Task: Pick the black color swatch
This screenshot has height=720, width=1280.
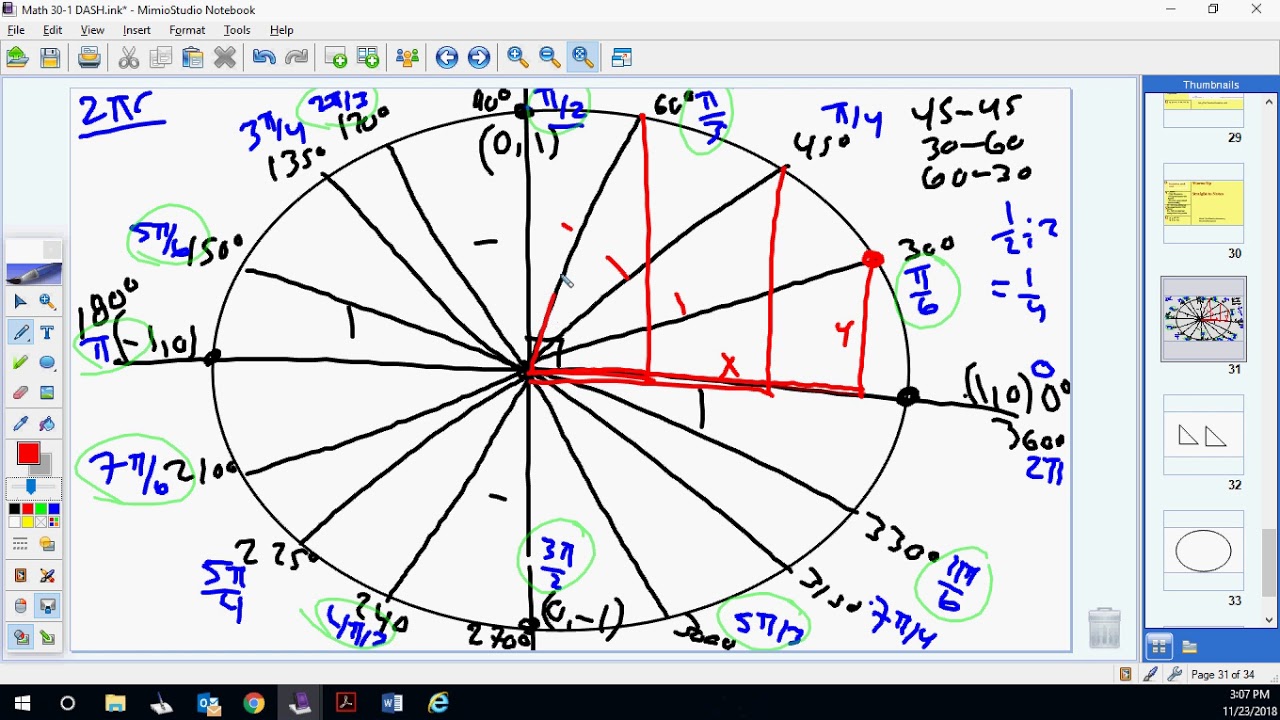Action: pos(15,510)
